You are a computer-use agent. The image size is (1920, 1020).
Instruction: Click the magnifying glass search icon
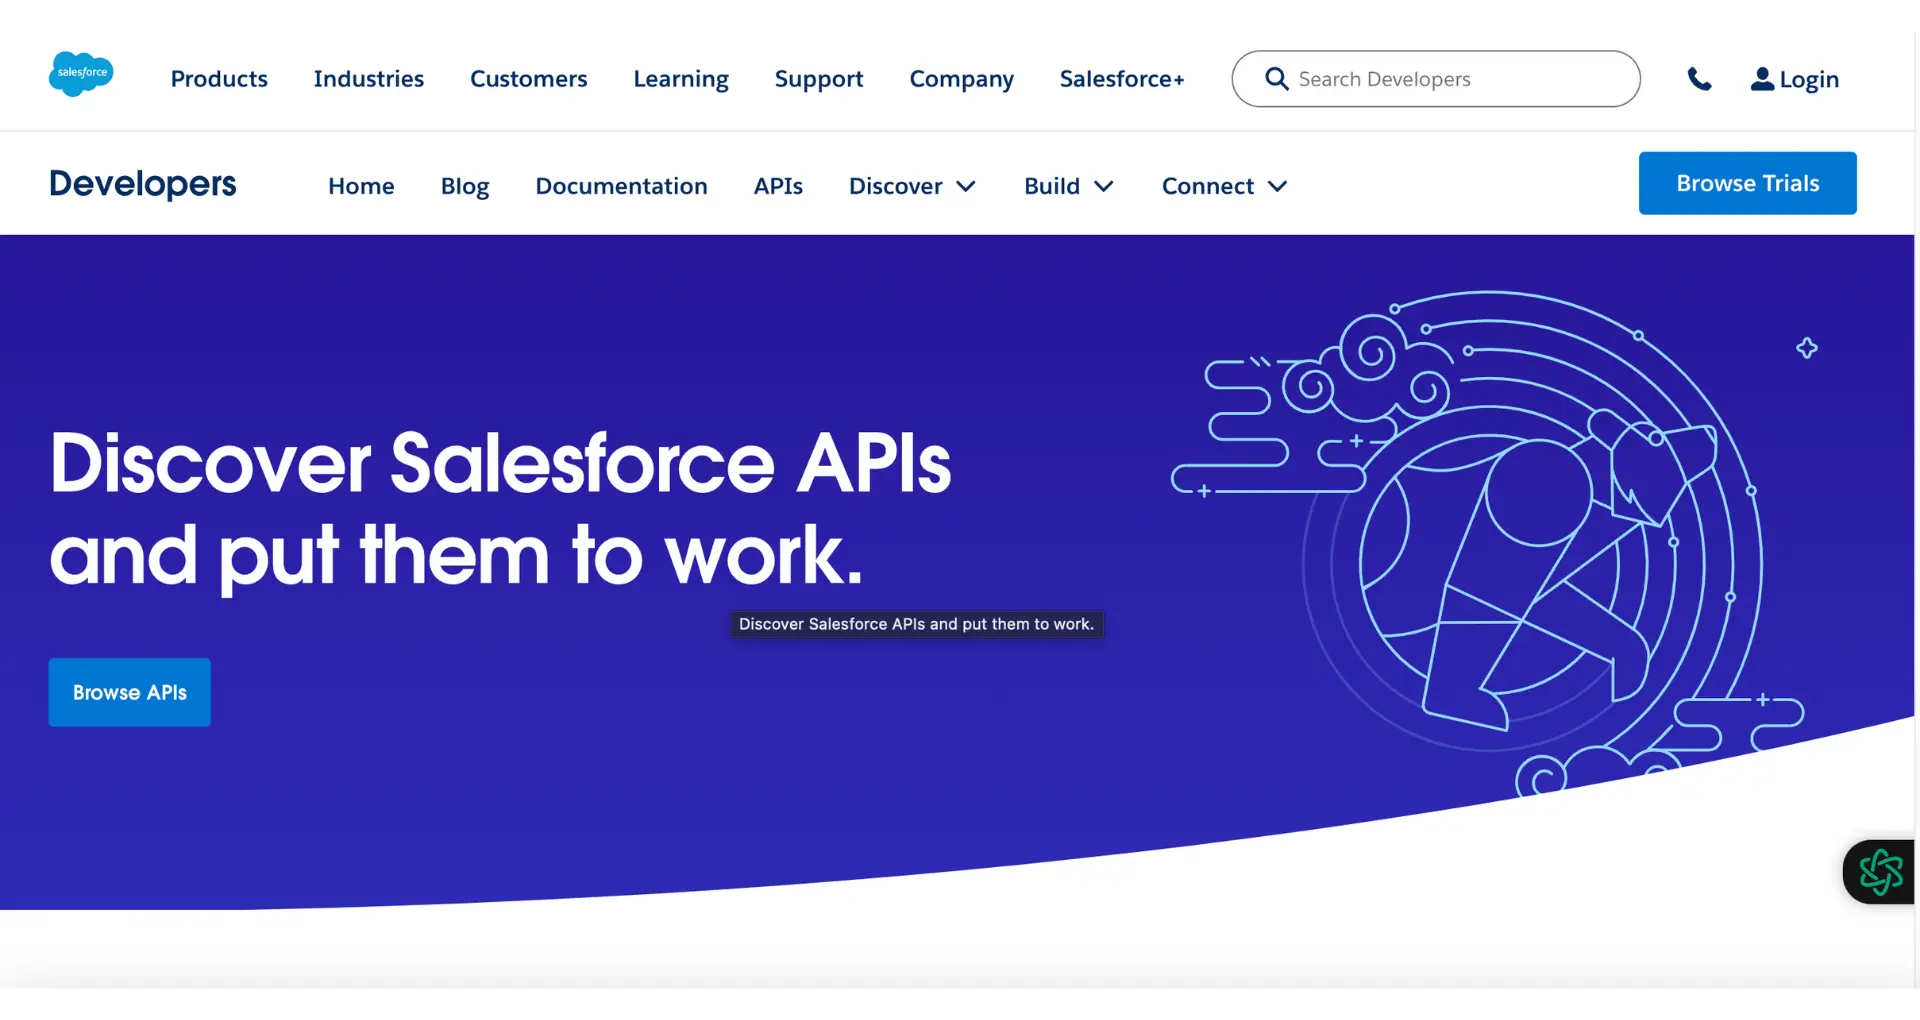1275,78
